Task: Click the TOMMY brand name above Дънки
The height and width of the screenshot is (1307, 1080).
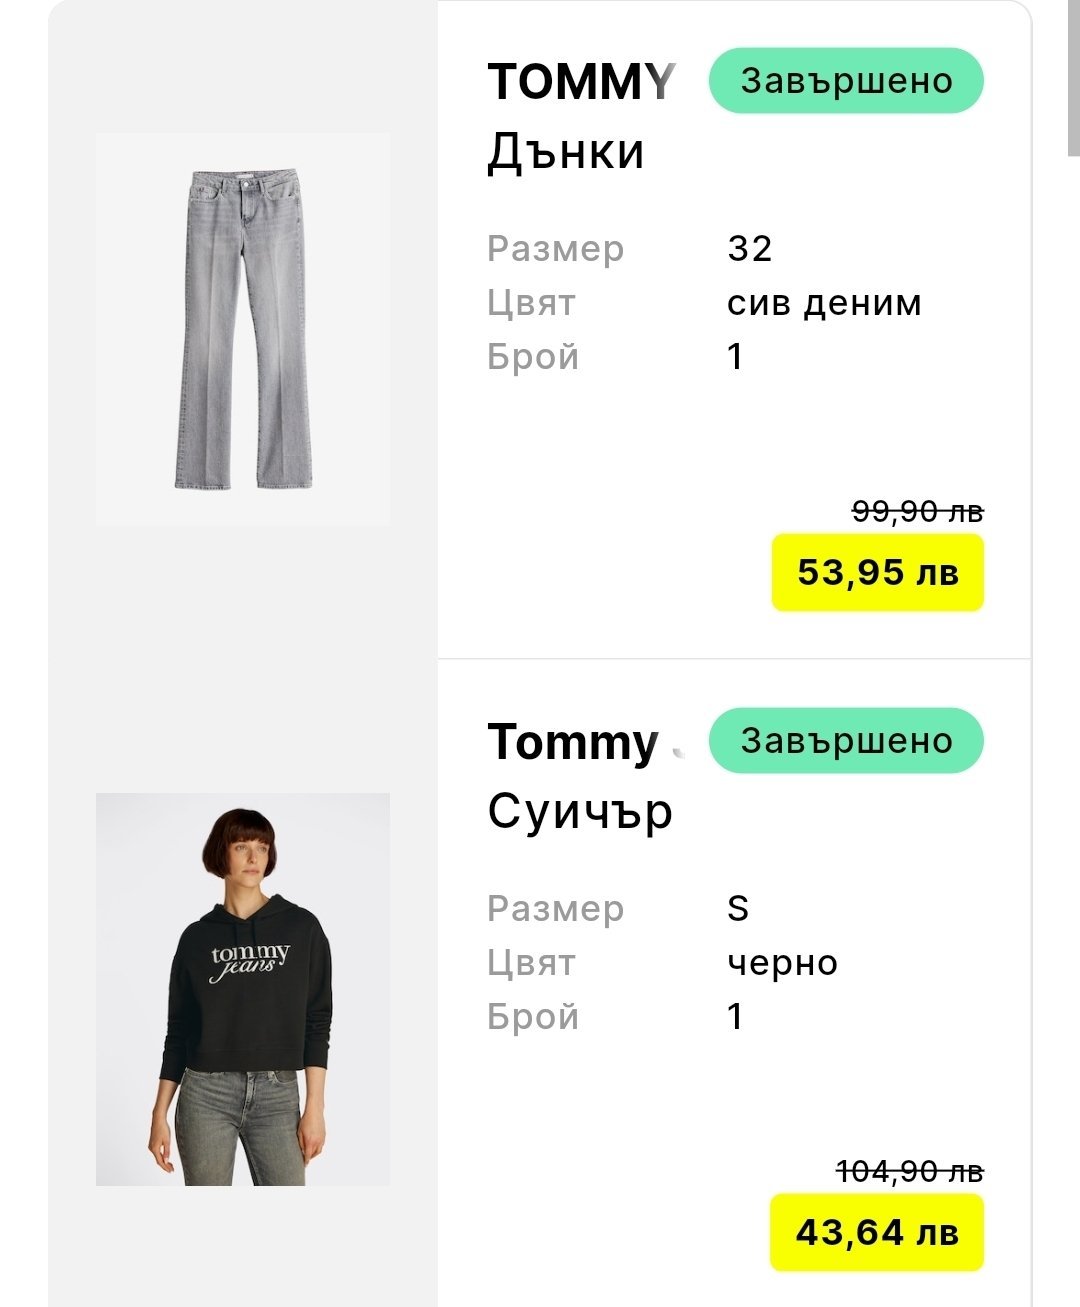Action: click(x=581, y=82)
